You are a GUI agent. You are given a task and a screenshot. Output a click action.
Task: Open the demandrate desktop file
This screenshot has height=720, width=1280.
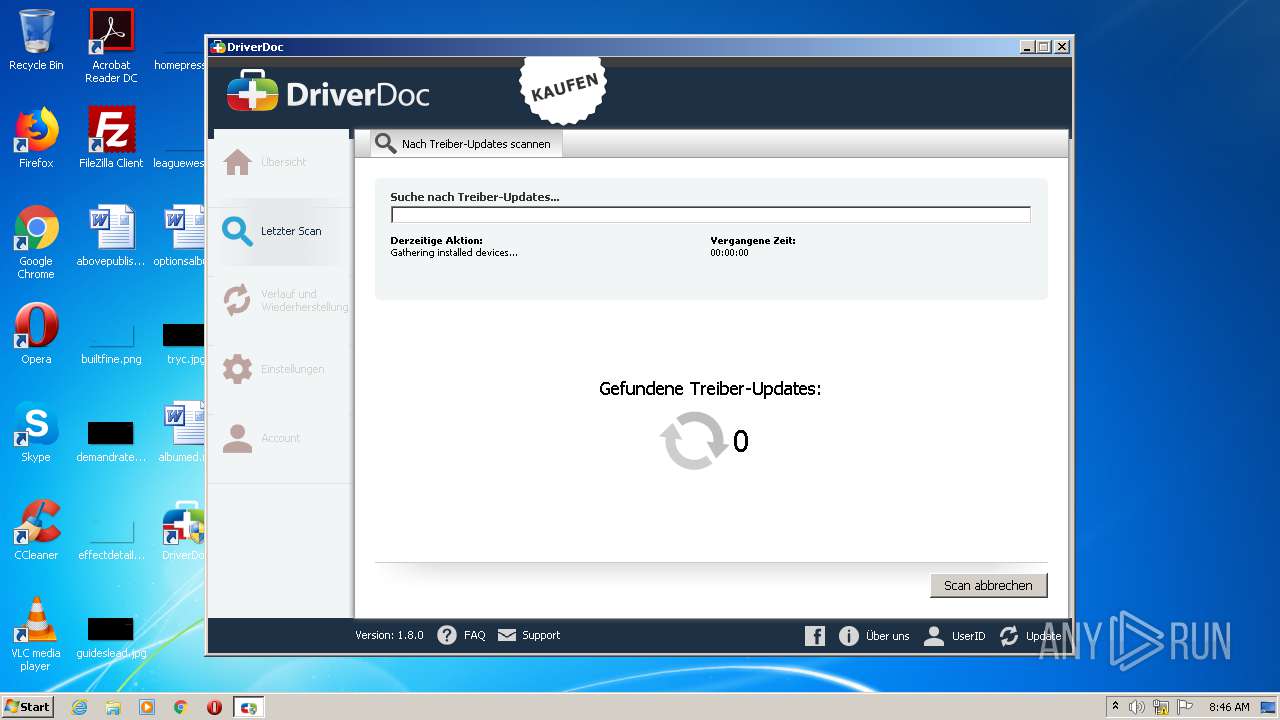[111, 442]
